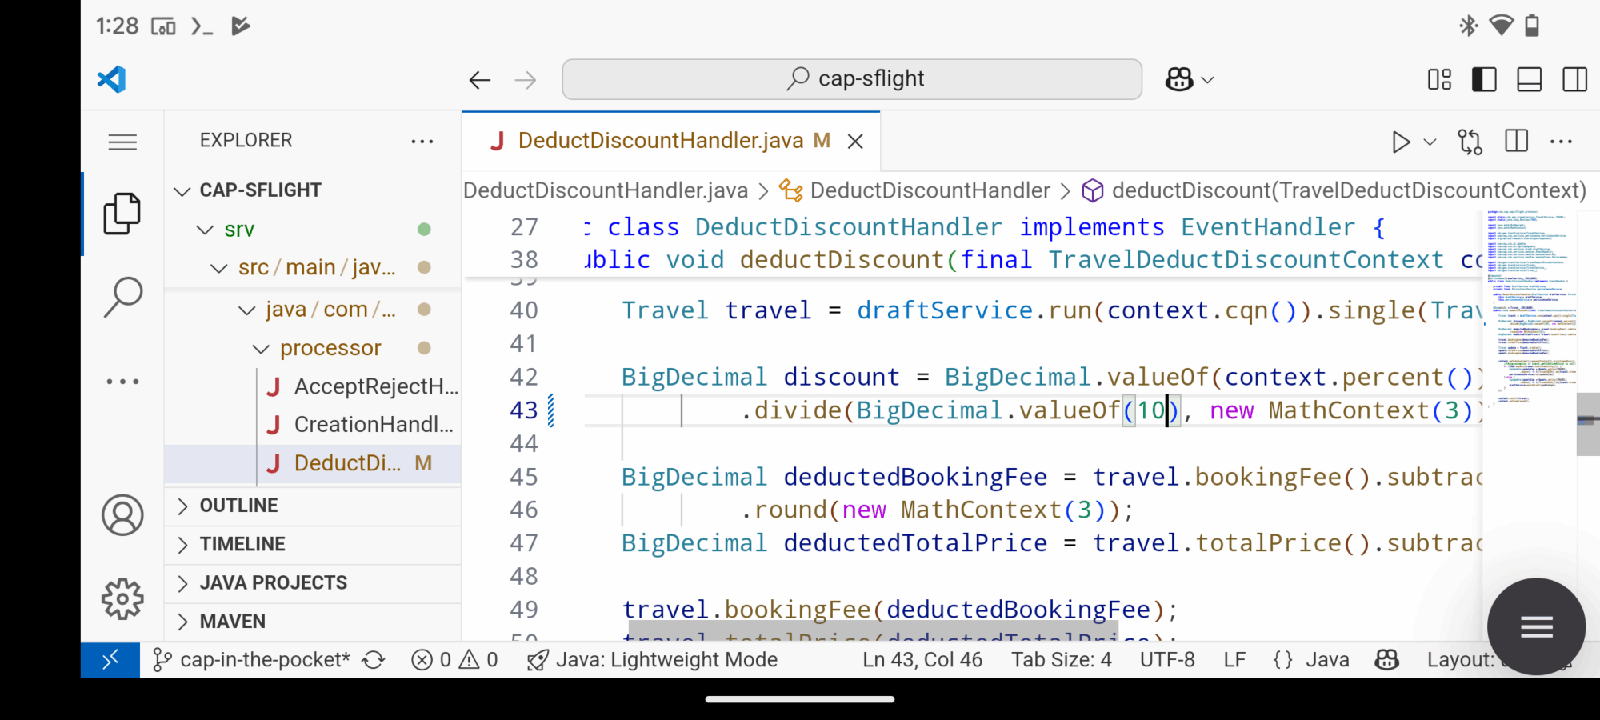
Task: Open the hamburger application menu
Action: tap(122, 142)
